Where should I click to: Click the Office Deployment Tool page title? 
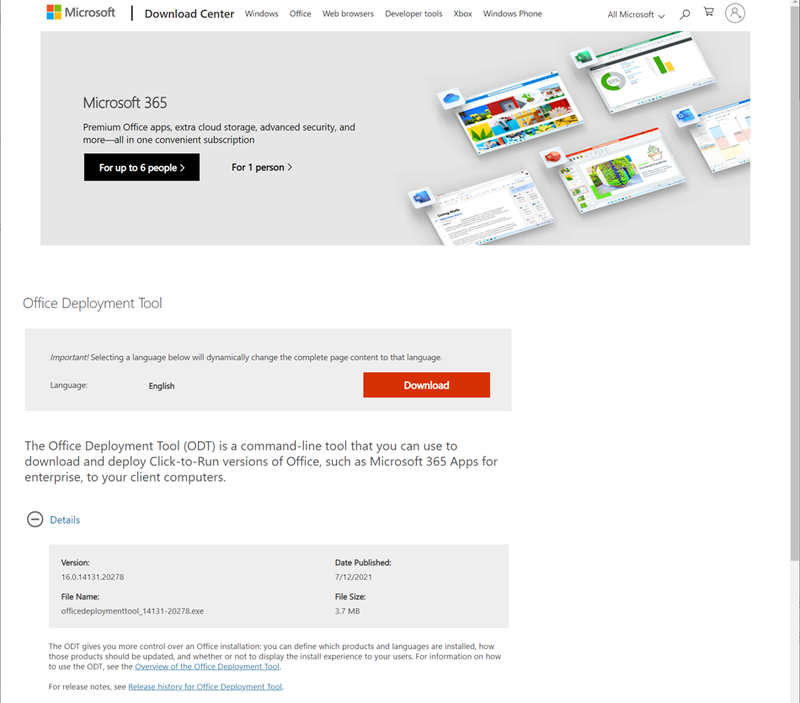pos(92,303)
